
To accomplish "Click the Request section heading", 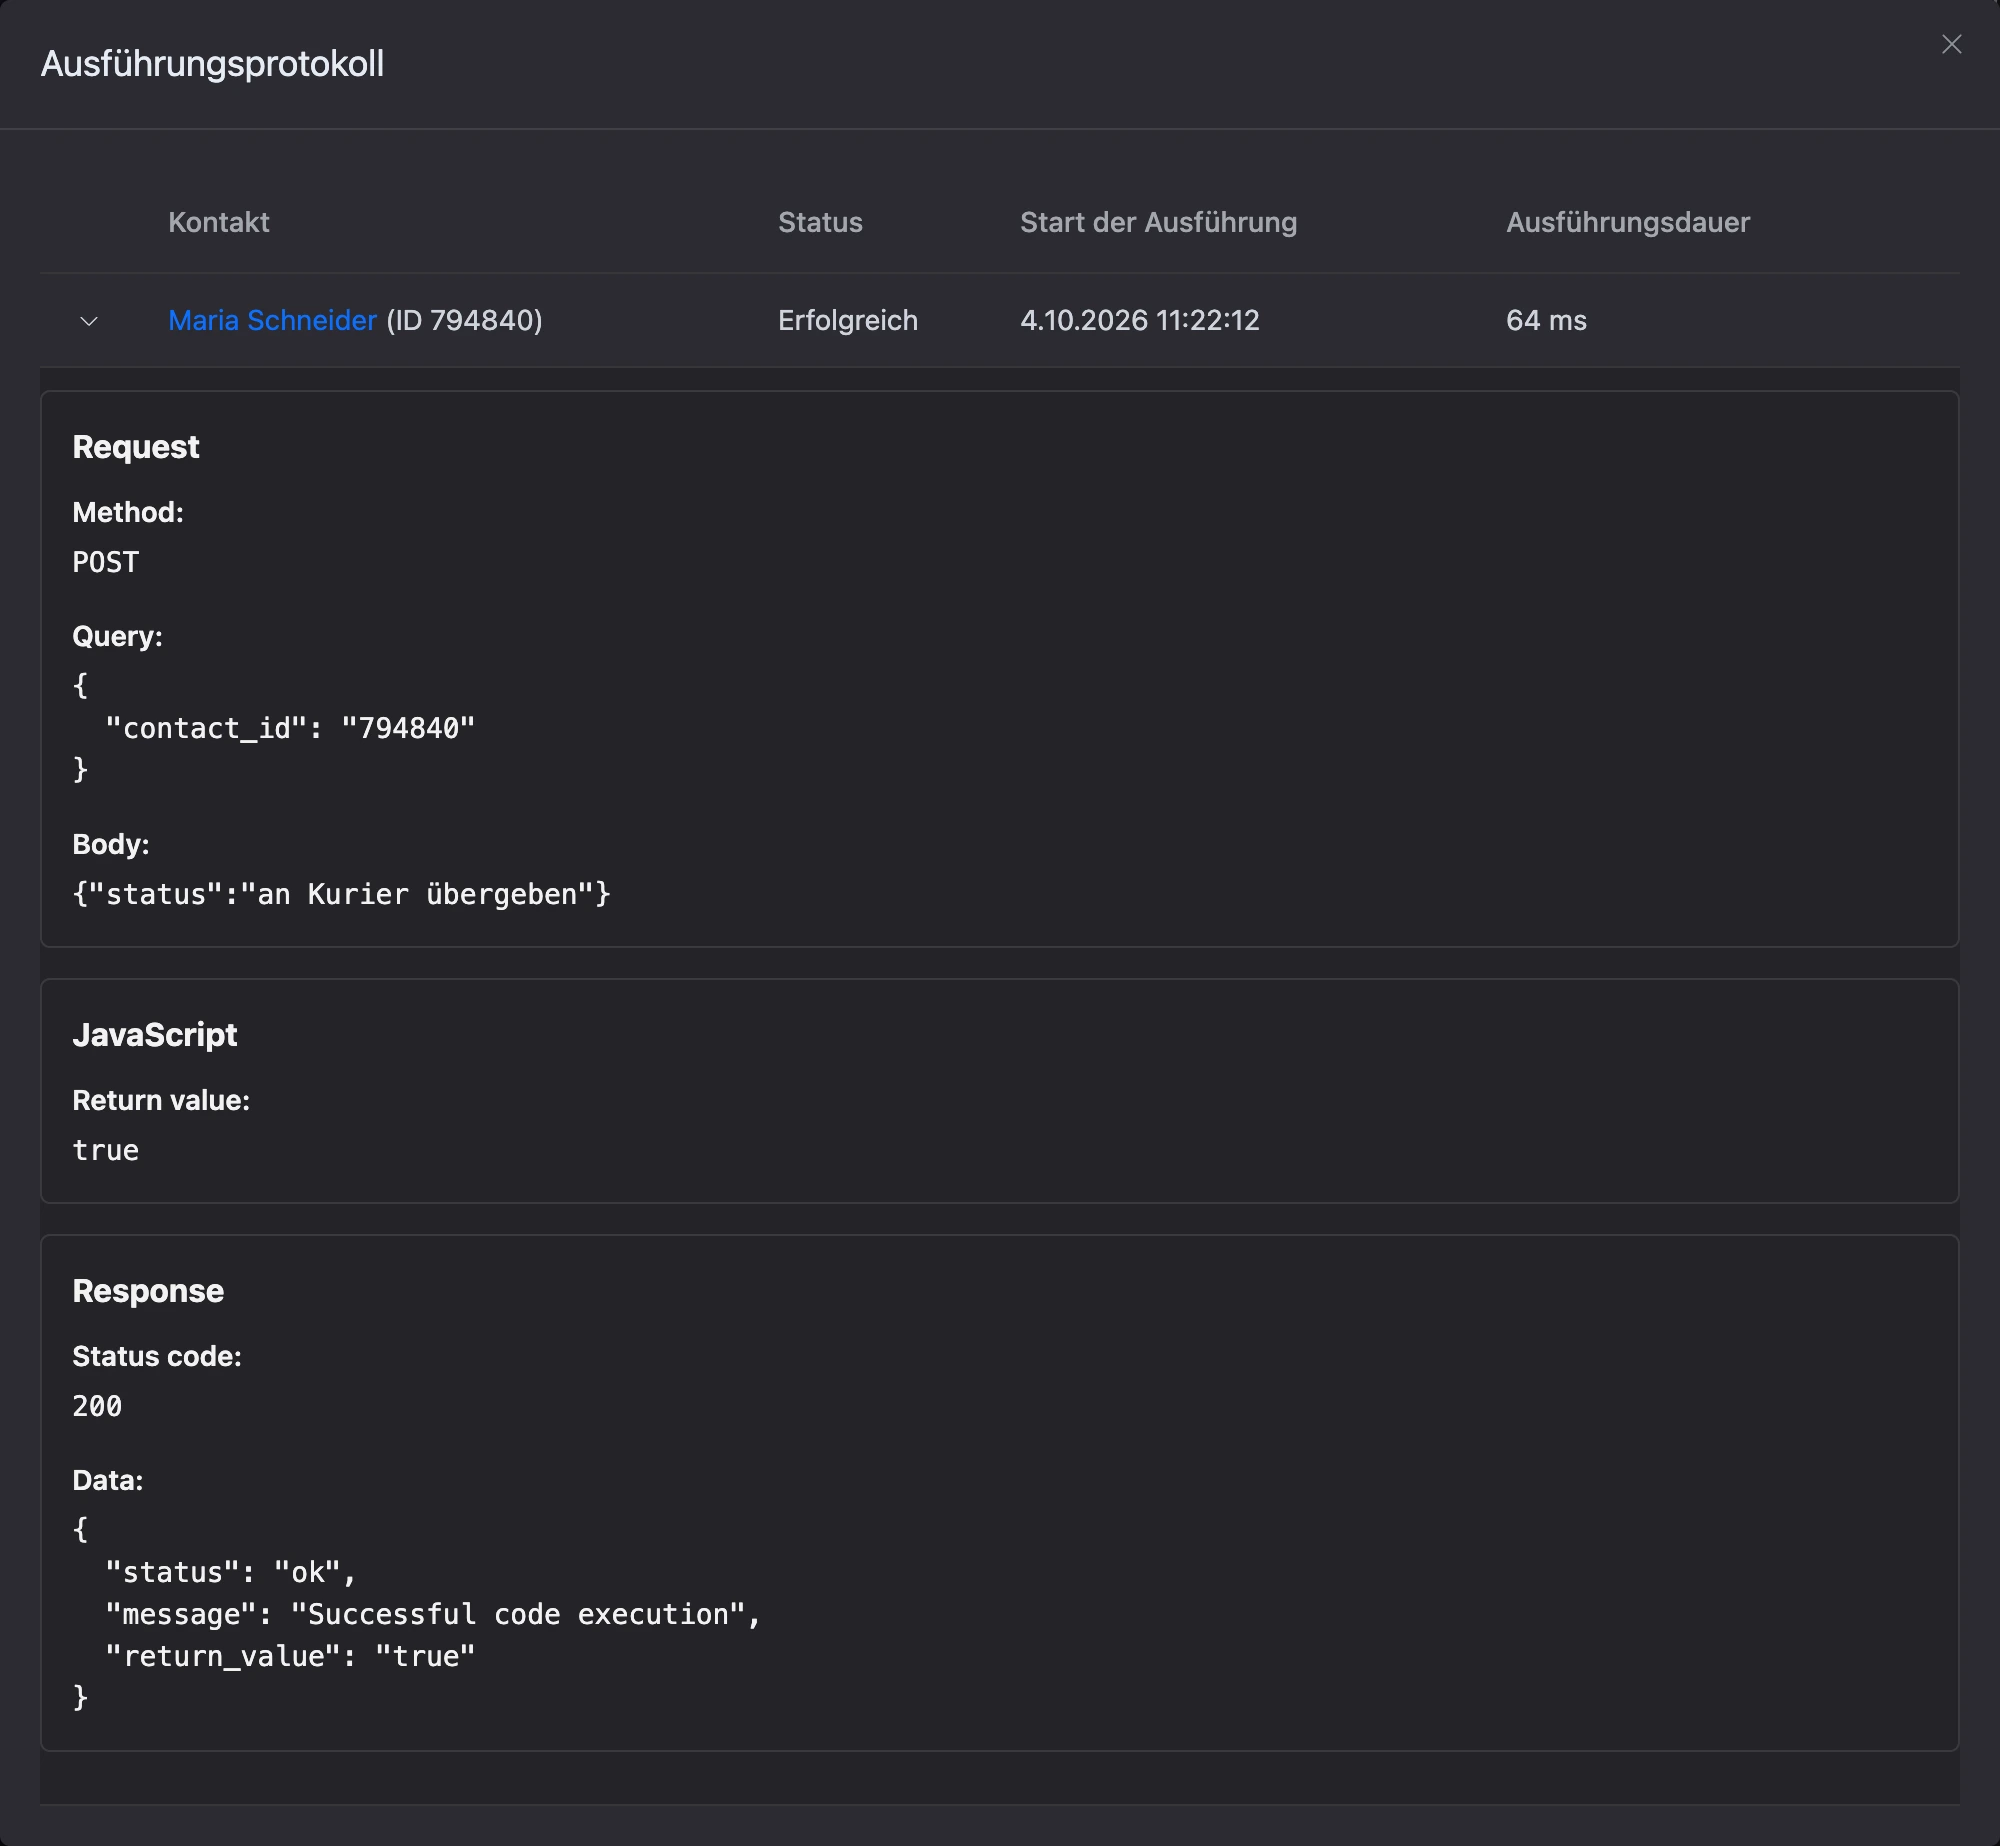I will click(136, 447).
